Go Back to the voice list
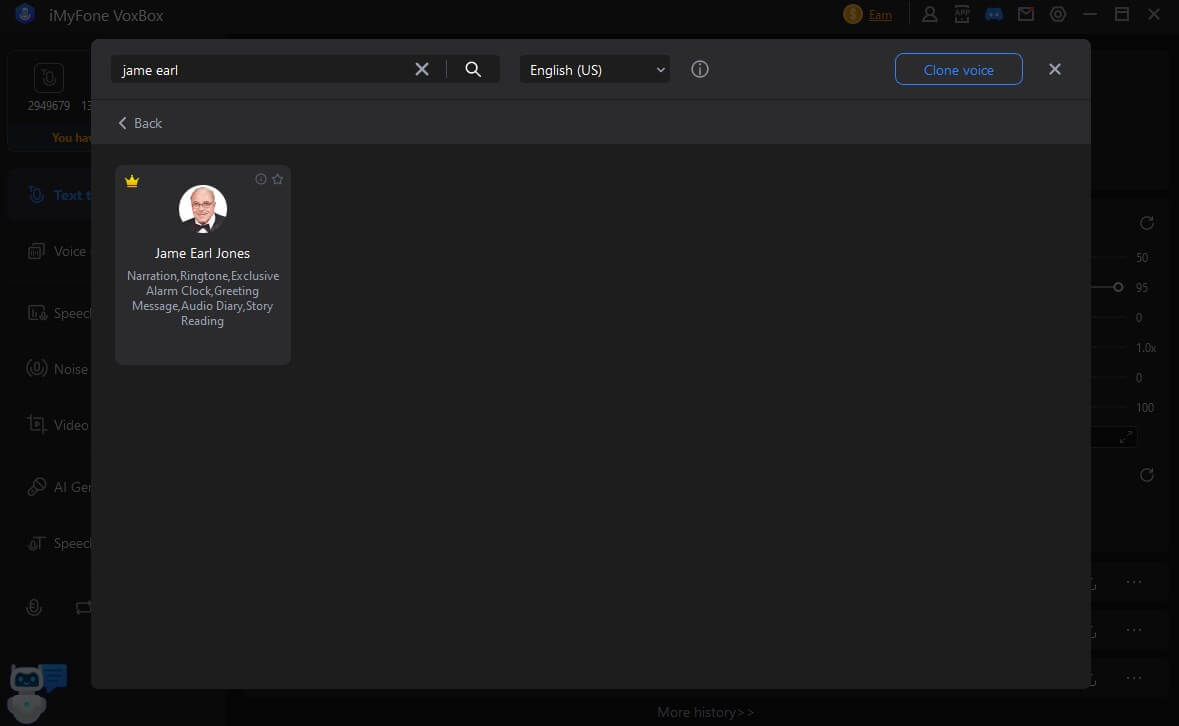 click(x=141, y=123)
